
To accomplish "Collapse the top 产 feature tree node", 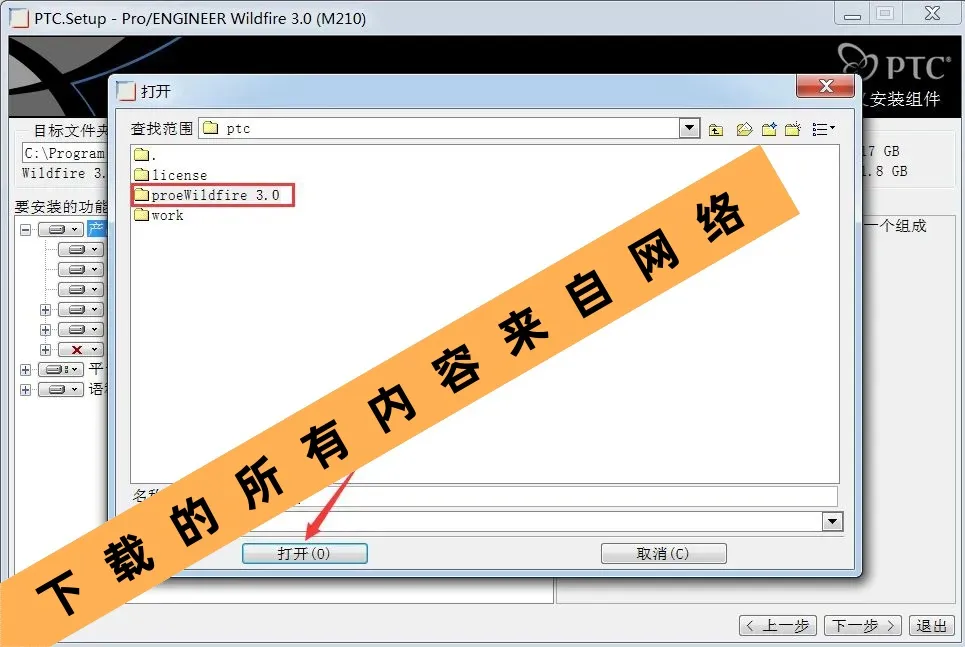I will pos(25,230).
